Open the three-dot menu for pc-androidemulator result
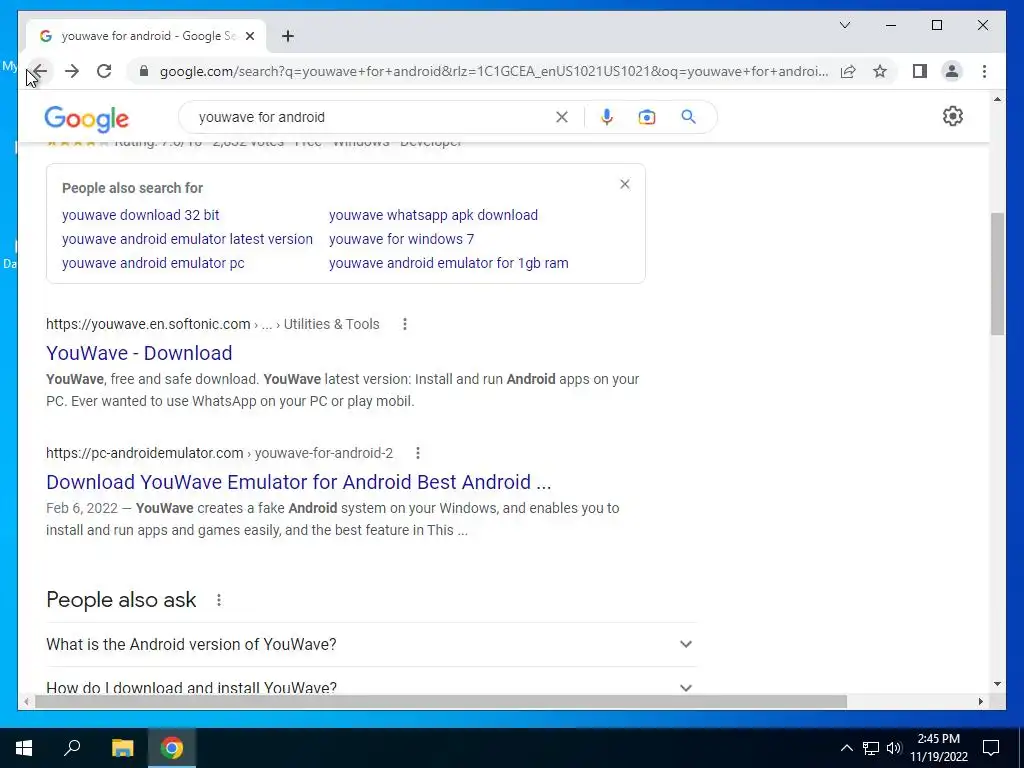The width and height of the screenshot is (1024, 768). (x=418, y=453)
